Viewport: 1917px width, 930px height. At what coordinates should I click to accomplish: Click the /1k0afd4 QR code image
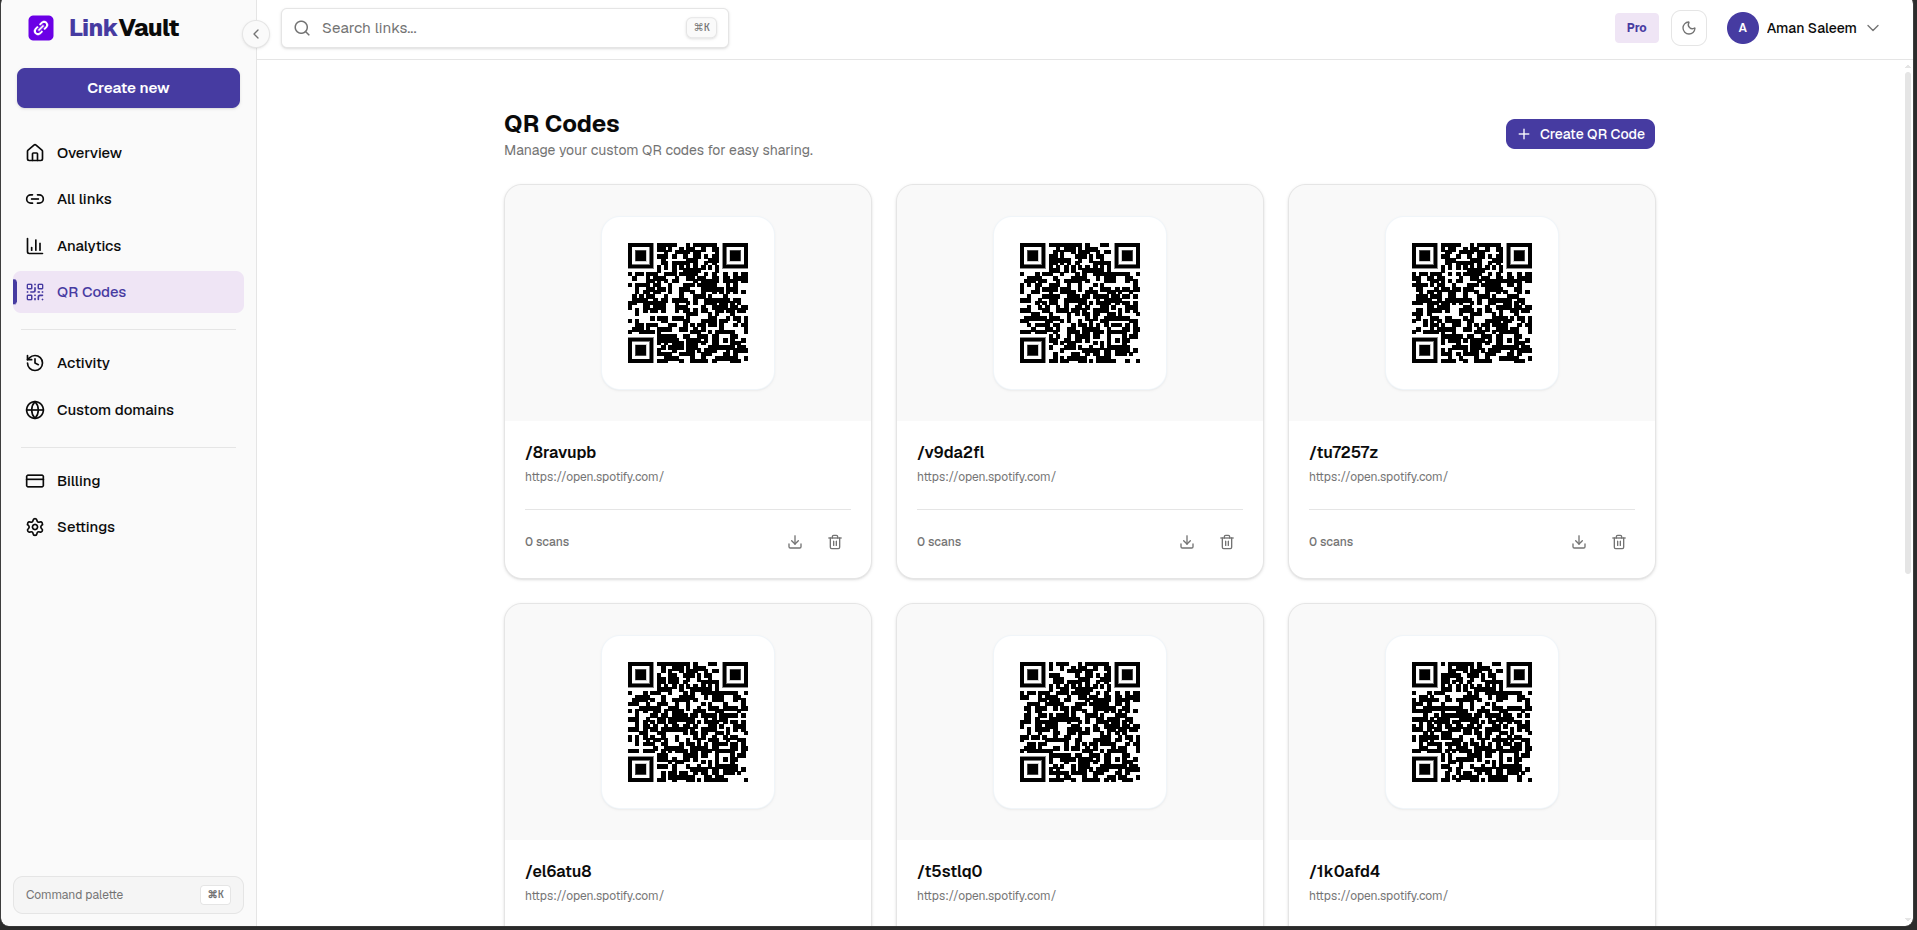coord(1472,722)
